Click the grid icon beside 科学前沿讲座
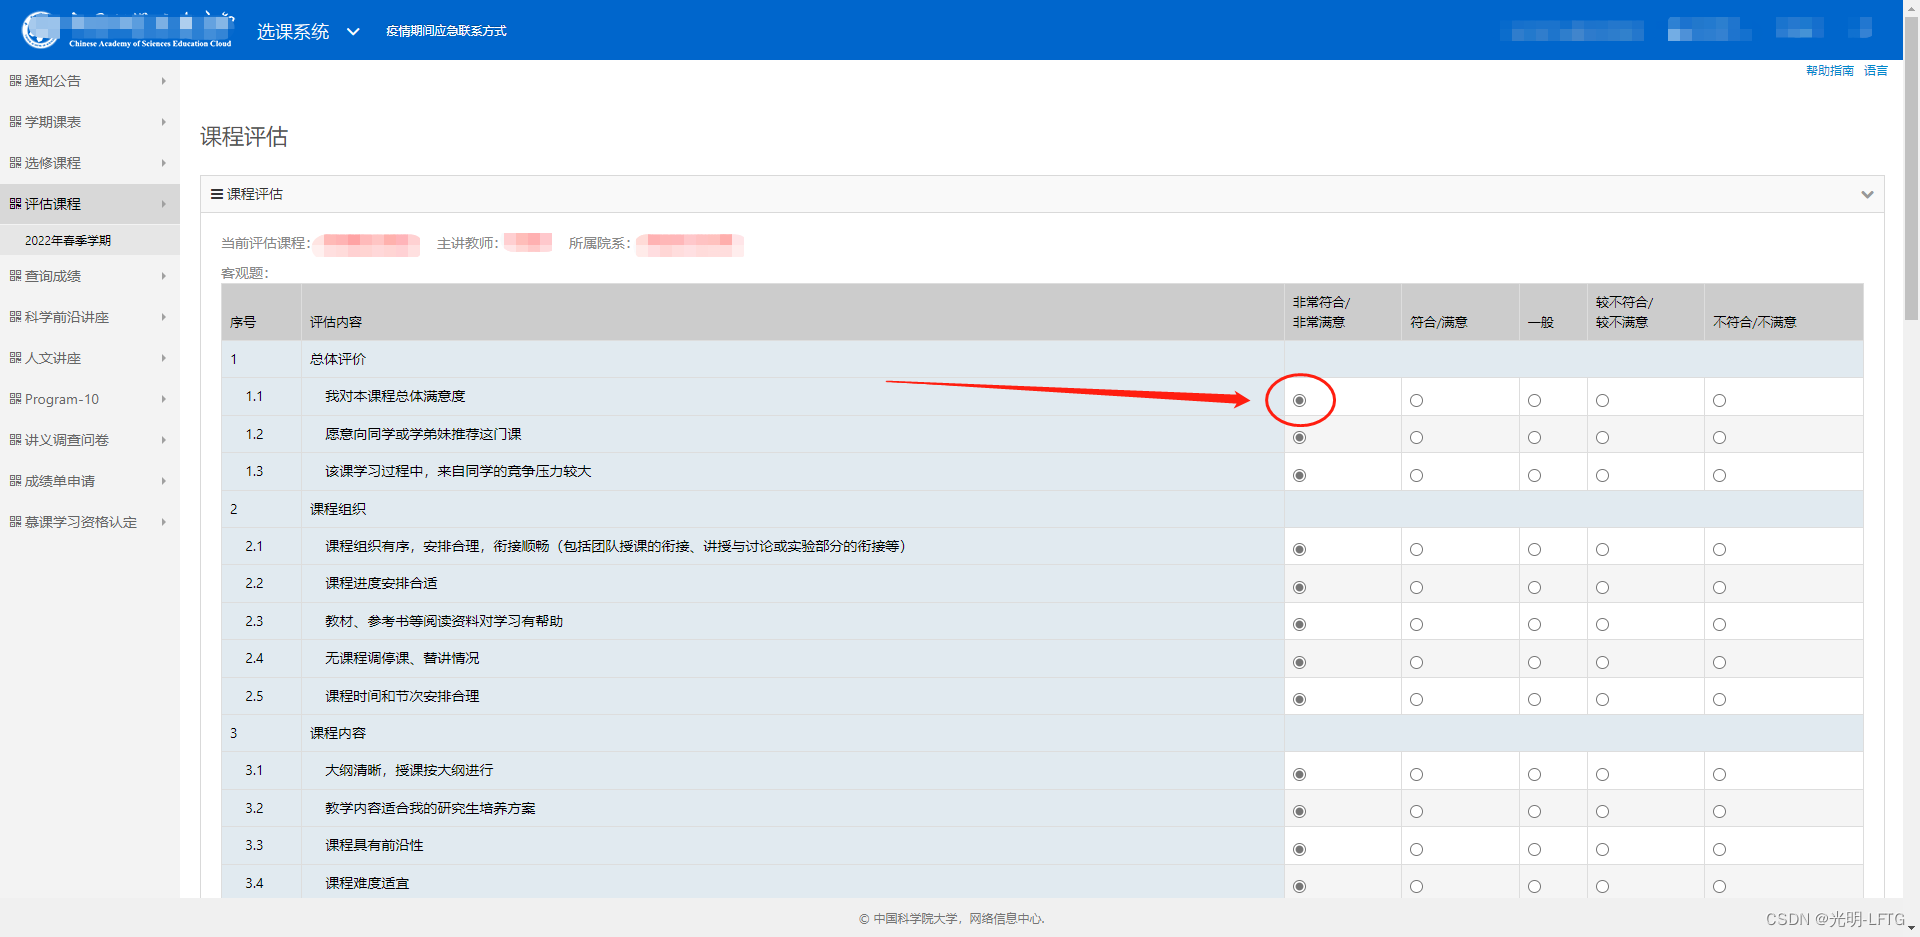 [x=15, y=317]
